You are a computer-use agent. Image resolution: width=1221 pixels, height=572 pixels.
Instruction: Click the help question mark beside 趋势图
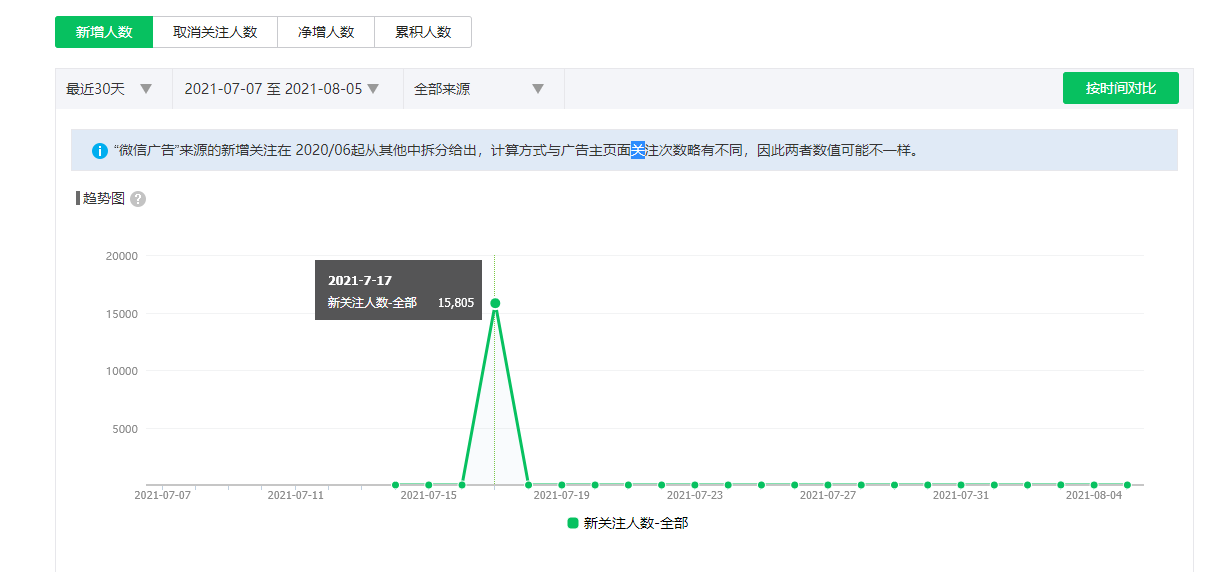point(138,199)
